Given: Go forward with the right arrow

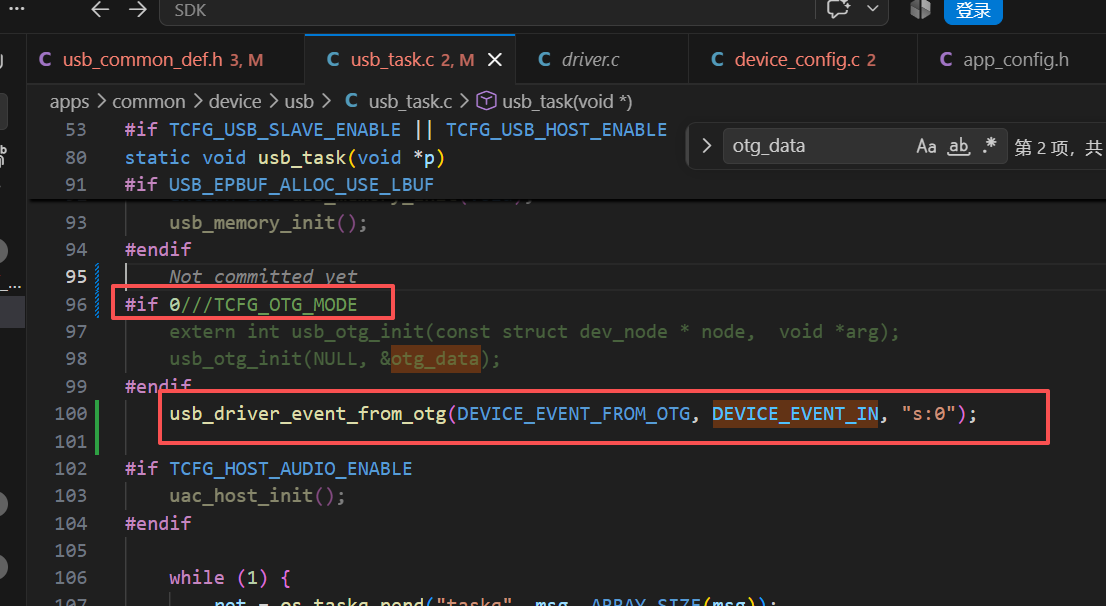Looking at the screenshot, I should point(138,10).
